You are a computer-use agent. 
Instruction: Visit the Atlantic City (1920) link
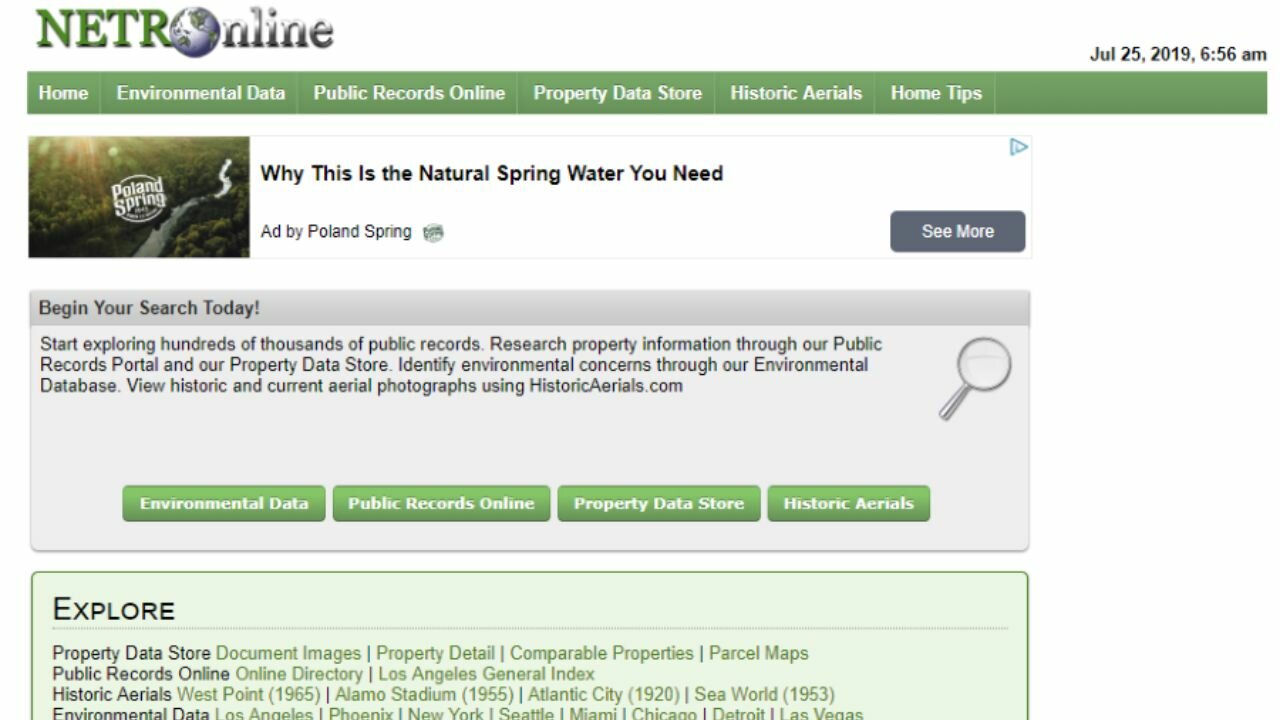tap(603, 694)
